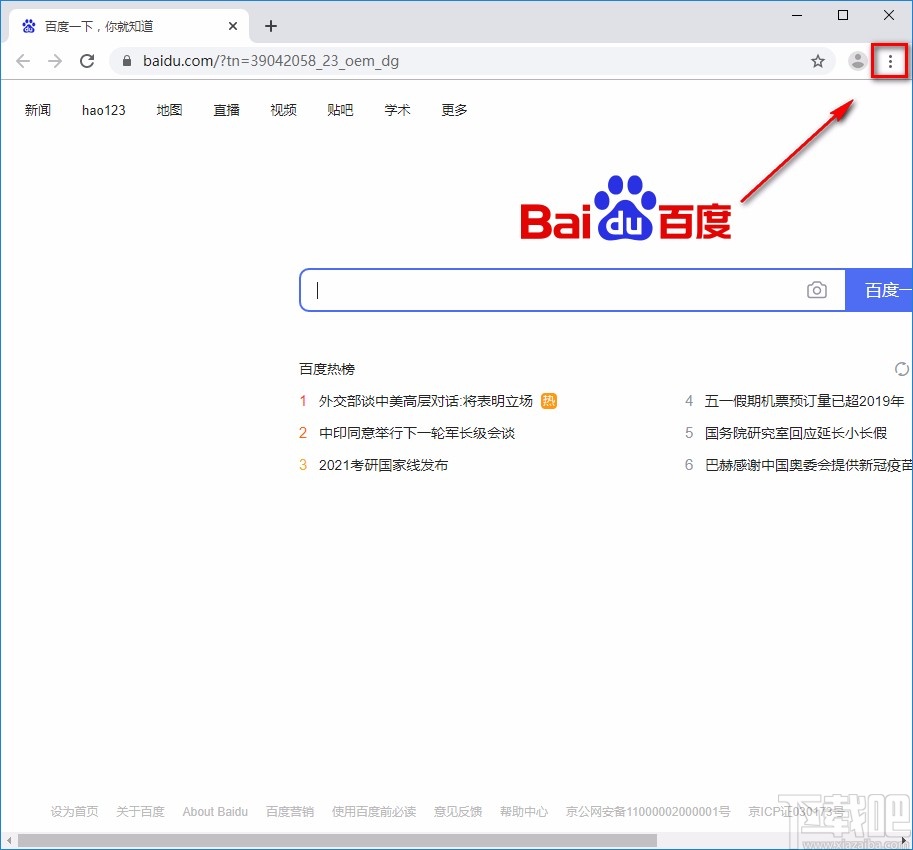Open a new tab with the plus button

(270, 26)
